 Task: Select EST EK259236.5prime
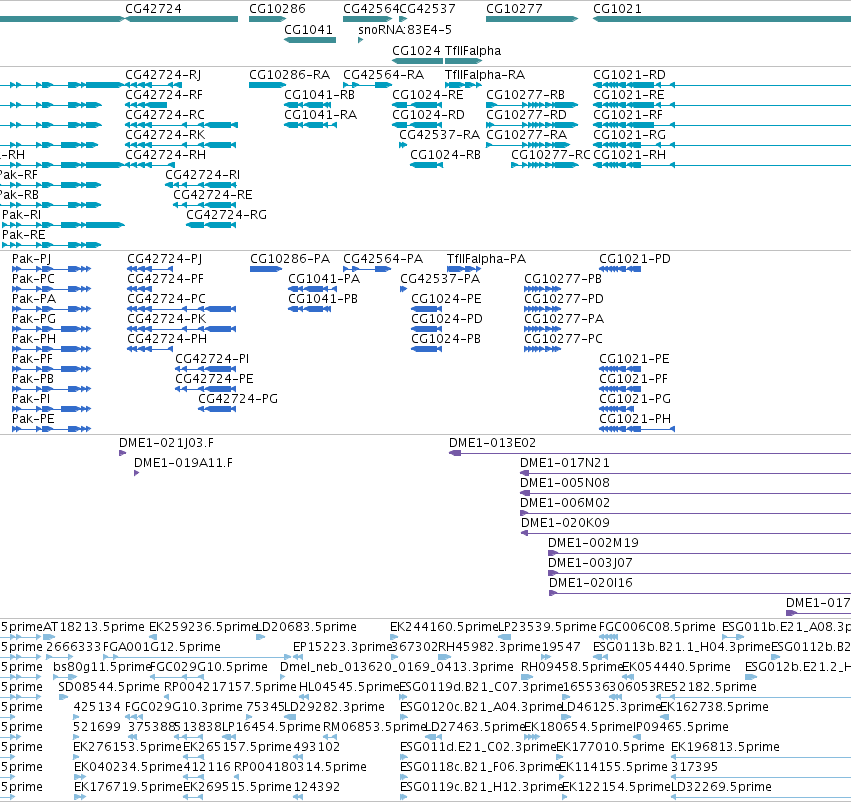coord(202,627)
